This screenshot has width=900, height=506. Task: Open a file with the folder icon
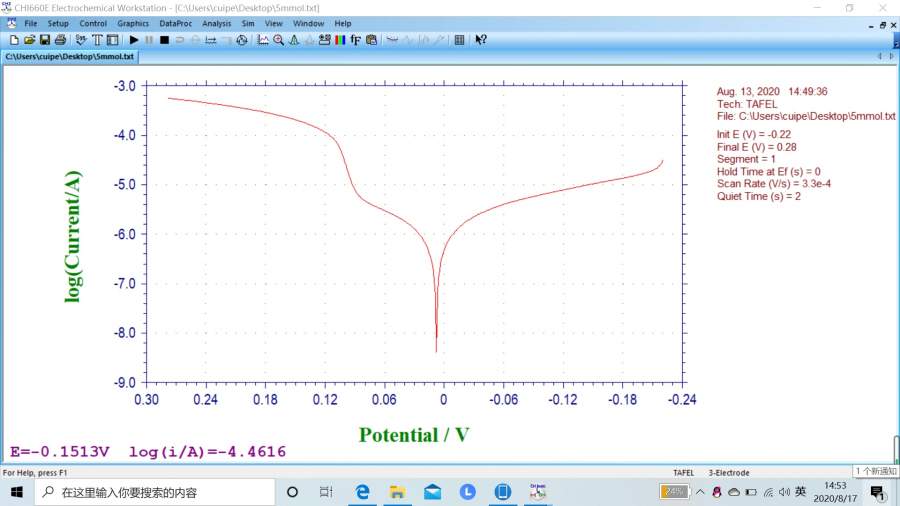pos(29,40)
